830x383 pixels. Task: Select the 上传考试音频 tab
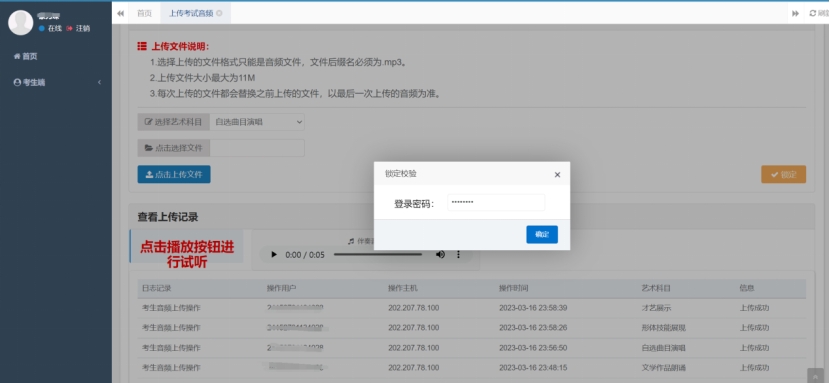click(191, 14)
